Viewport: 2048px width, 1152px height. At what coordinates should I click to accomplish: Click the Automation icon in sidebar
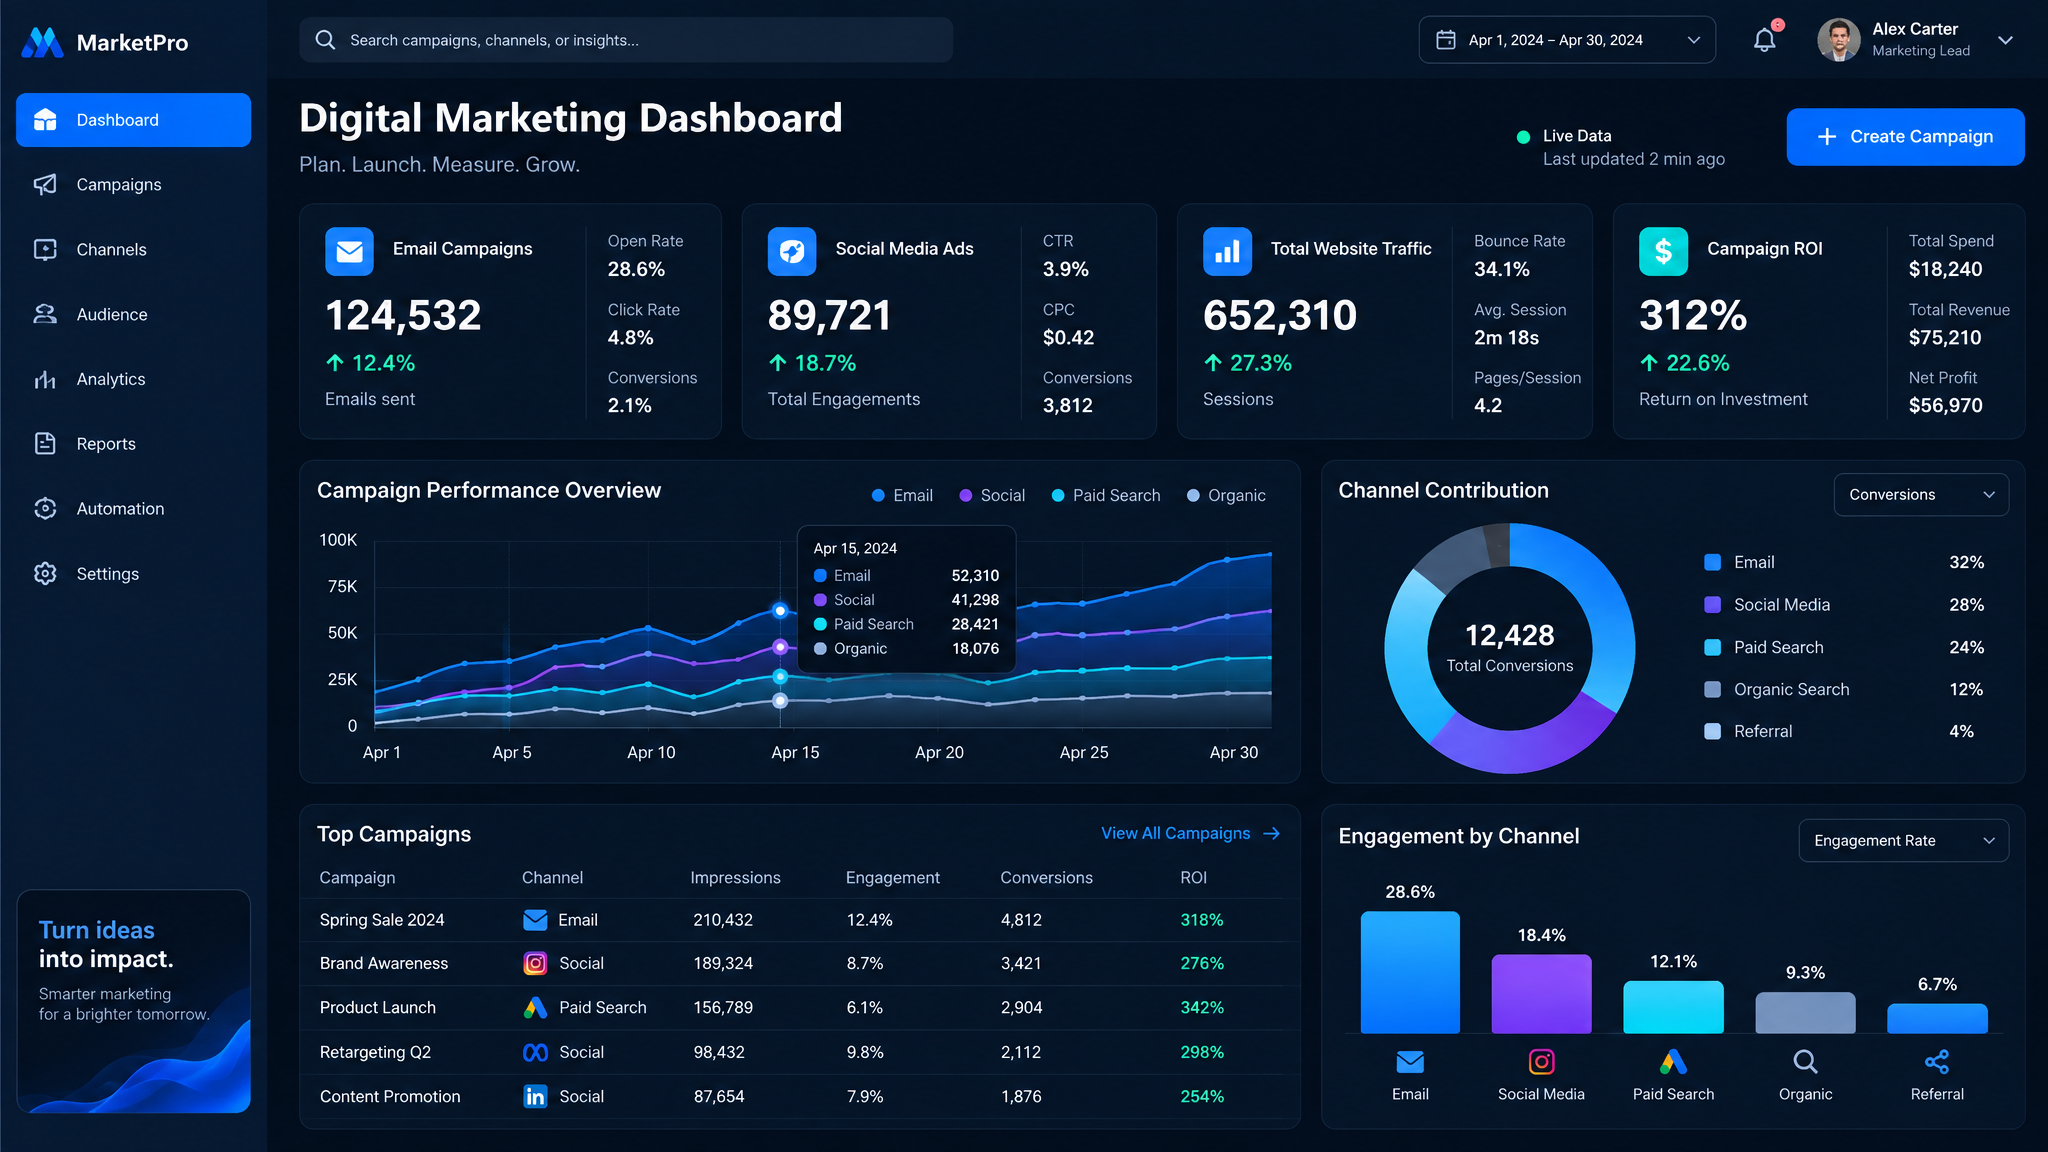tap(45, 508)
